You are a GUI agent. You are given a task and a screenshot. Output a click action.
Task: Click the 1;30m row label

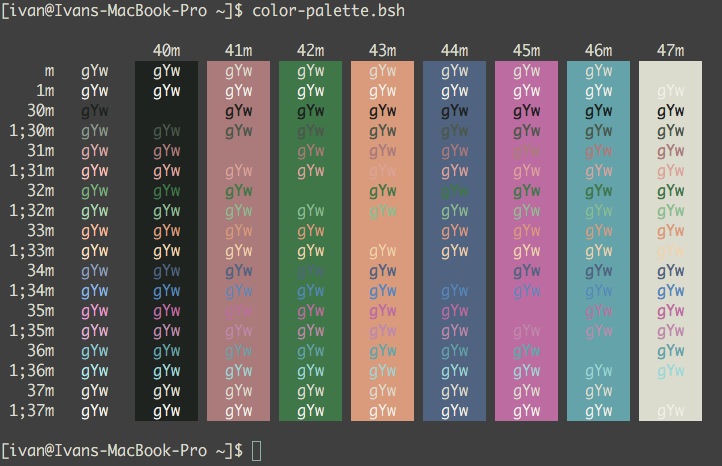pyautogui.click(x=32, y=130)
